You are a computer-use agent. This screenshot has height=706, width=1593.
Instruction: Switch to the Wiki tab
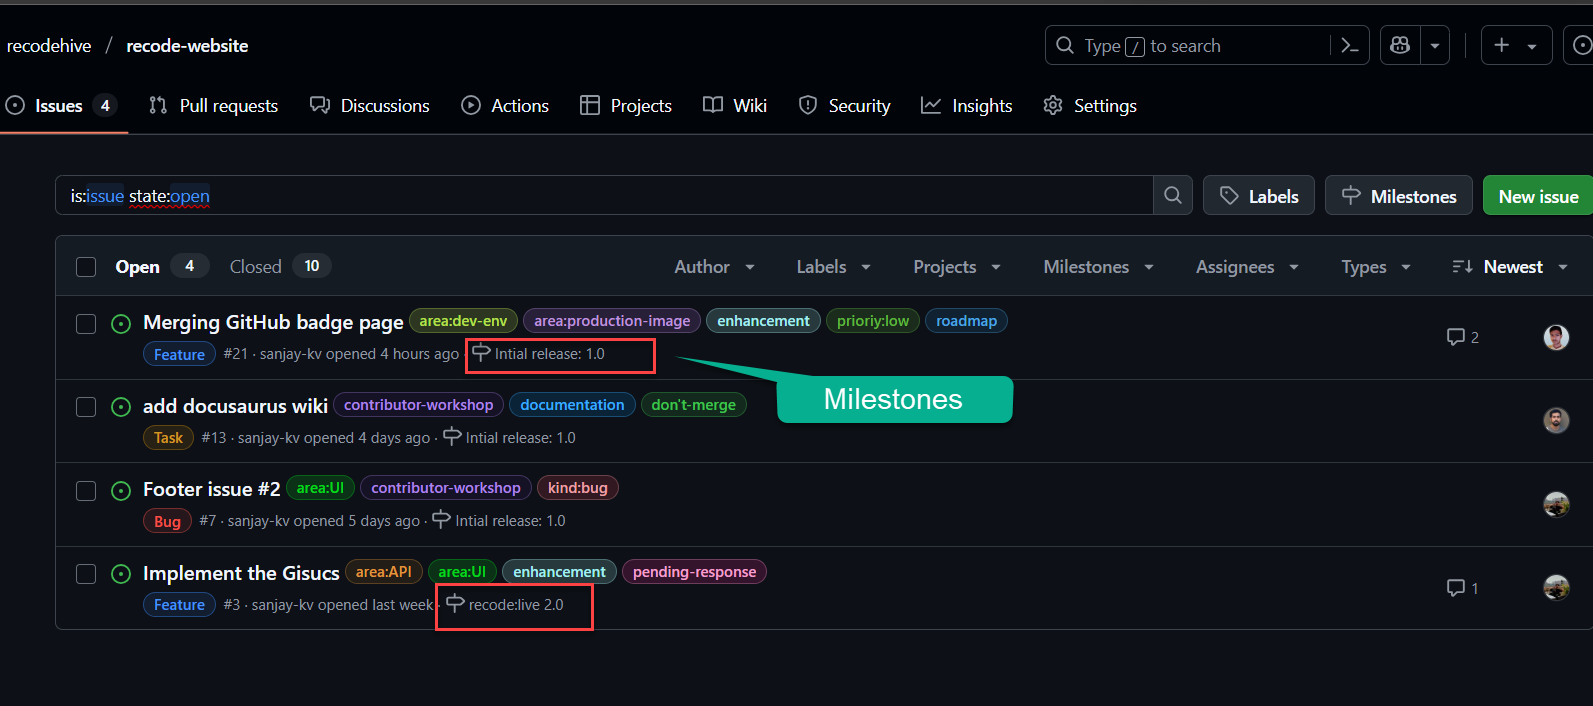pos(735,106)
